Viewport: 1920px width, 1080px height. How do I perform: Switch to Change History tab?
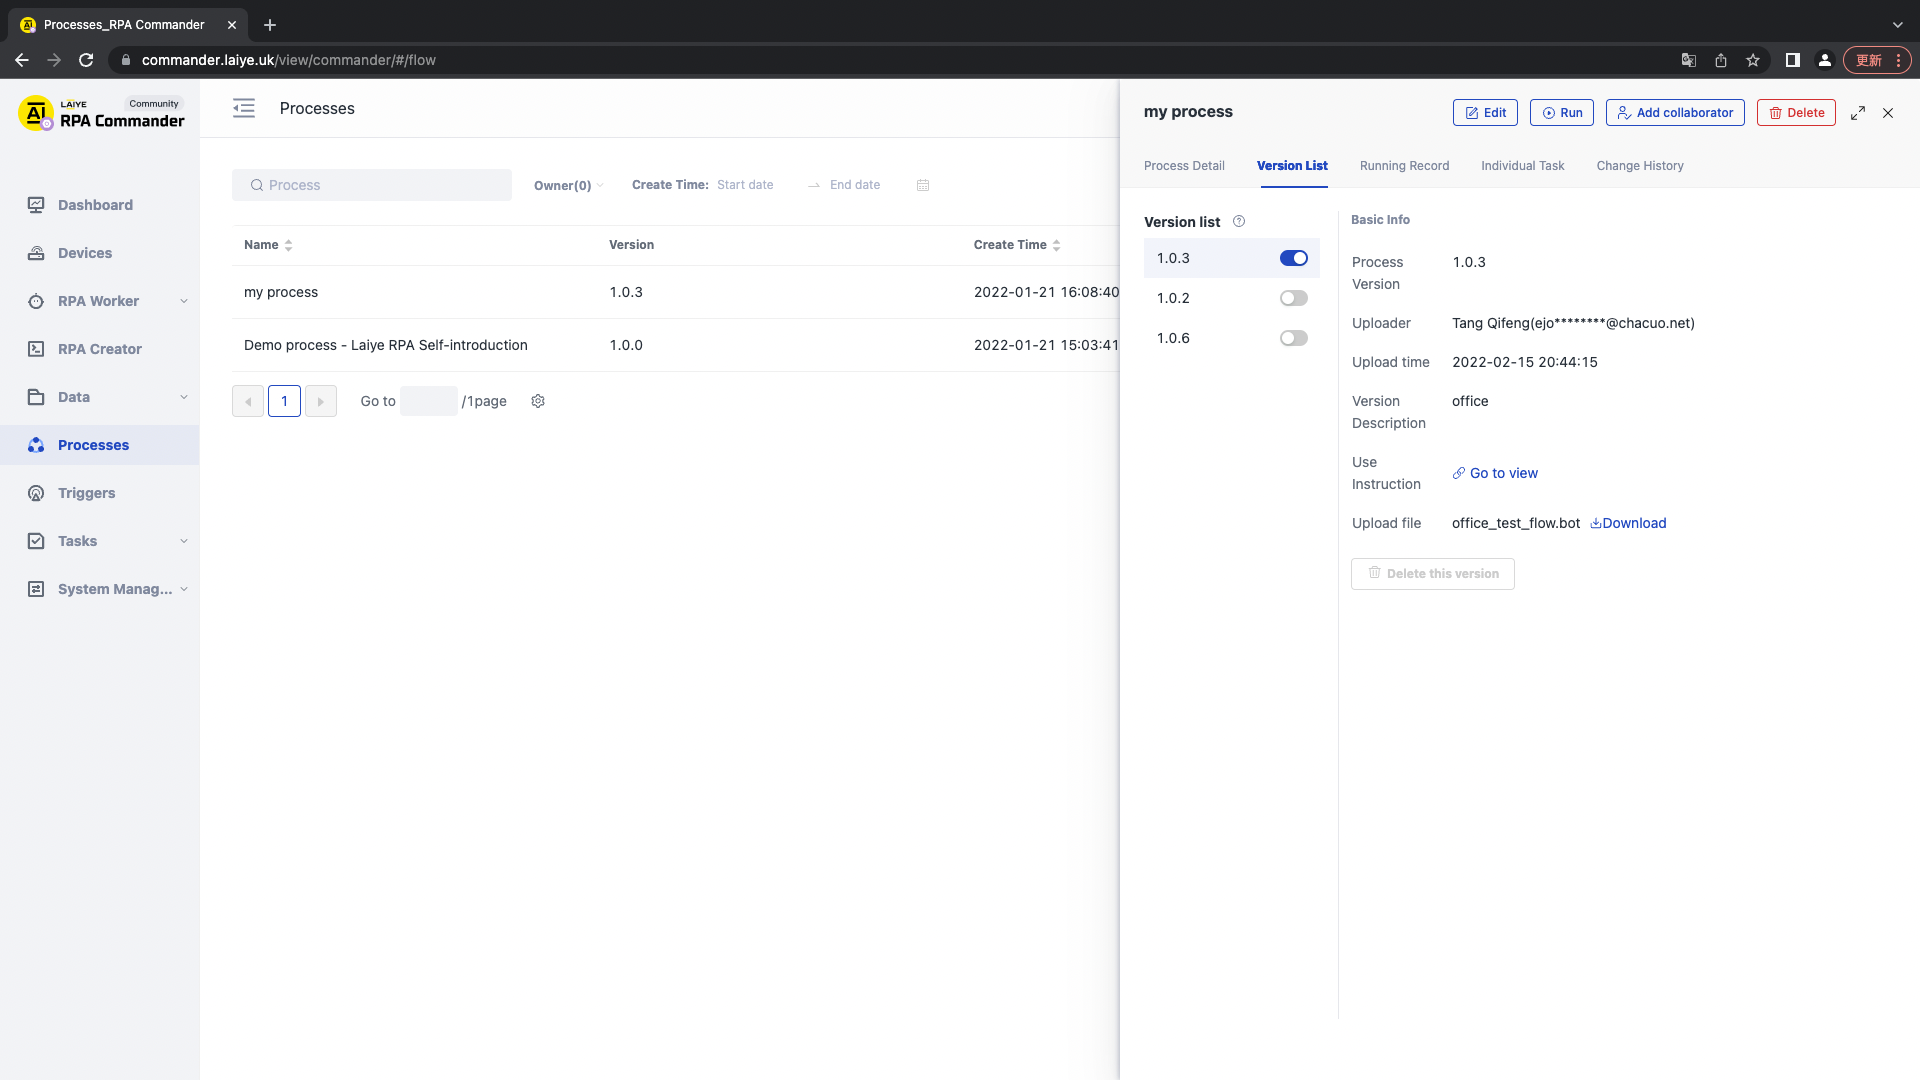(1640, 166)
